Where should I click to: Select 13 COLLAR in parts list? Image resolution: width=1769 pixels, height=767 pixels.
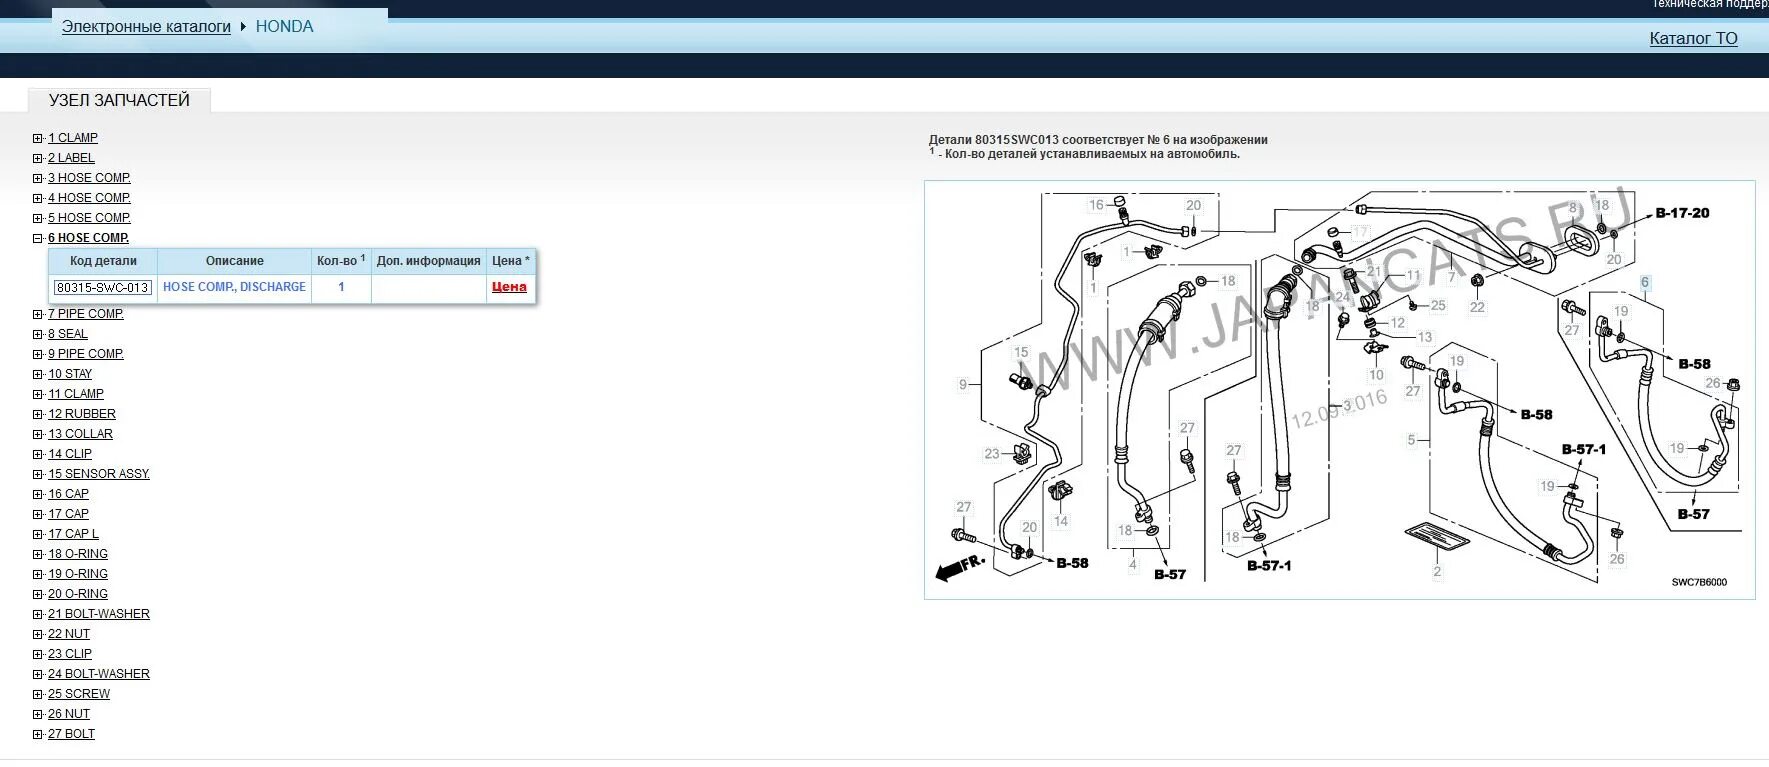click(x=80, y=434)
